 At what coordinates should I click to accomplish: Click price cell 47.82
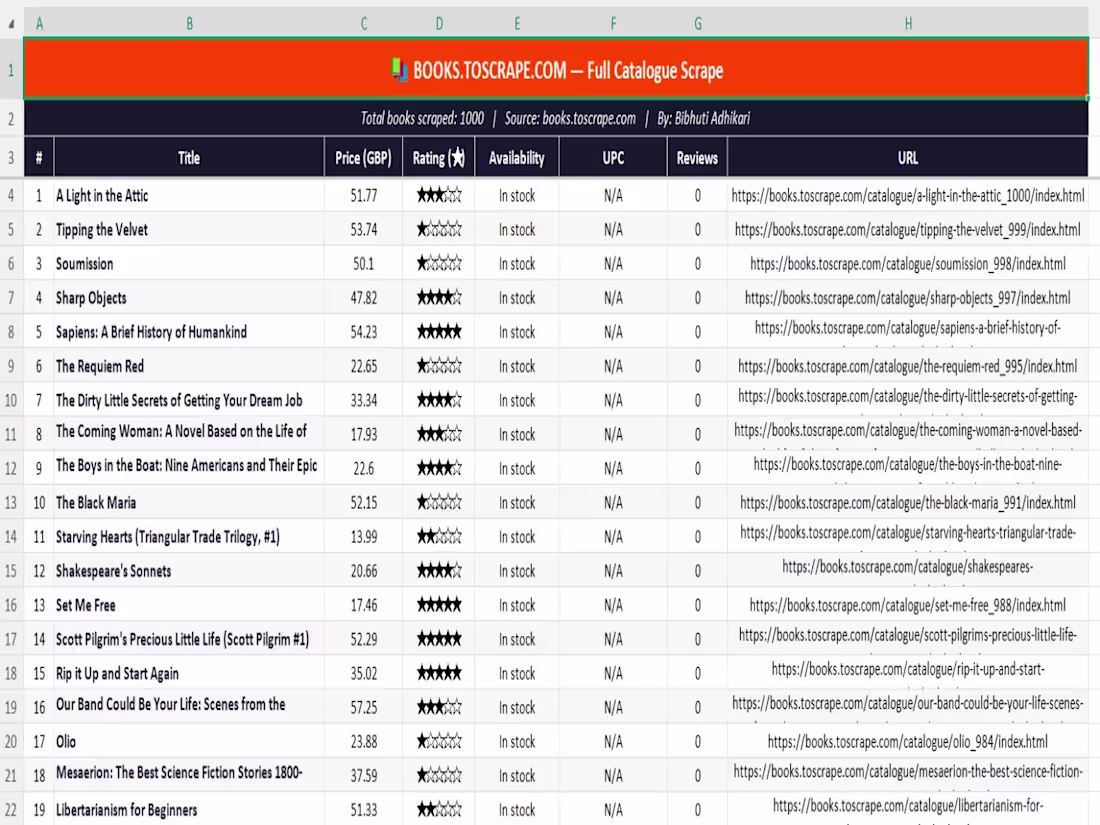coord(363,298)
